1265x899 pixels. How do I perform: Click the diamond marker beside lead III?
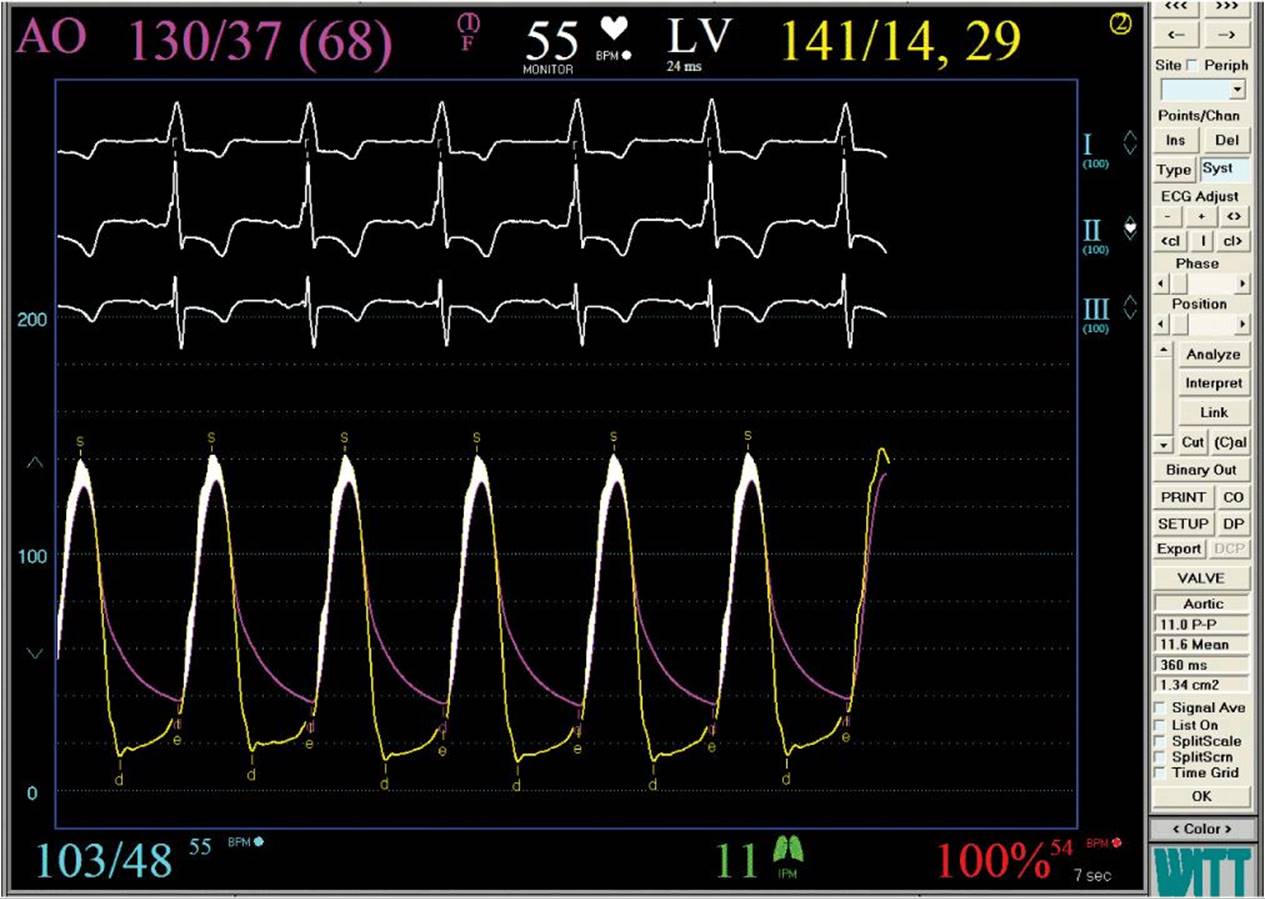[1130, 307]
